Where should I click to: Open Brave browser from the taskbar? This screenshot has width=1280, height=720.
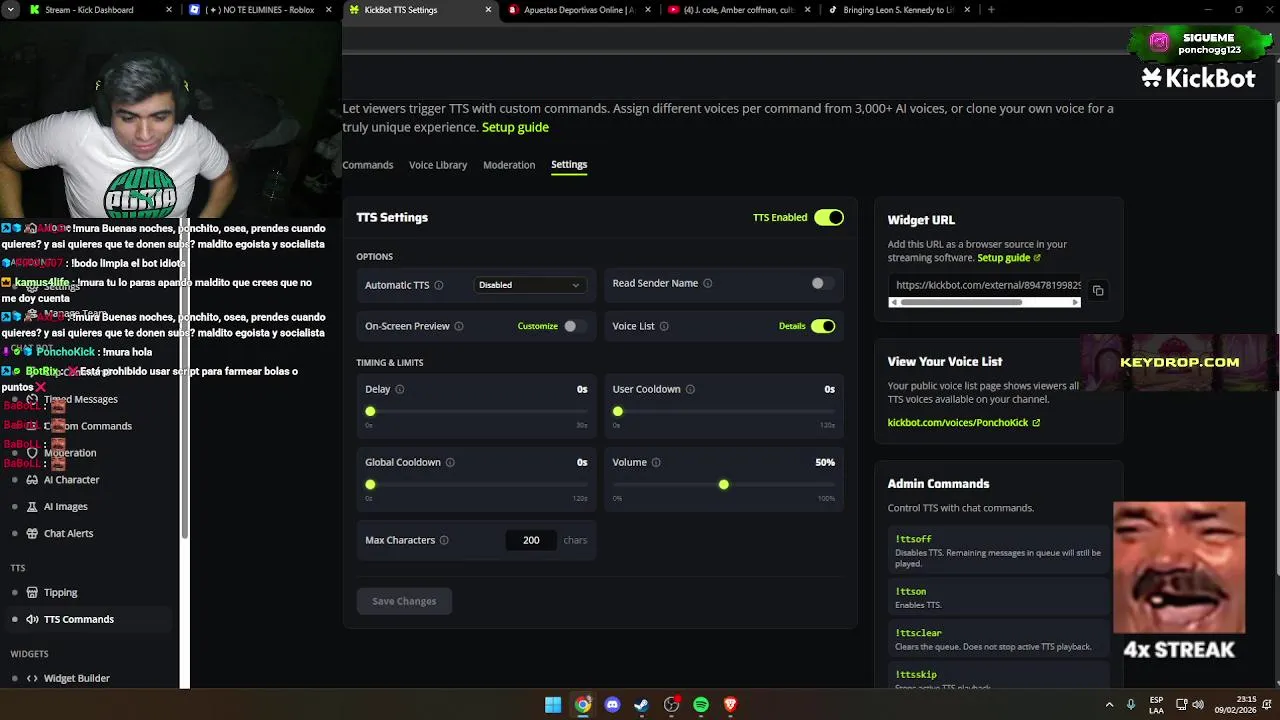tap(730, 705)
